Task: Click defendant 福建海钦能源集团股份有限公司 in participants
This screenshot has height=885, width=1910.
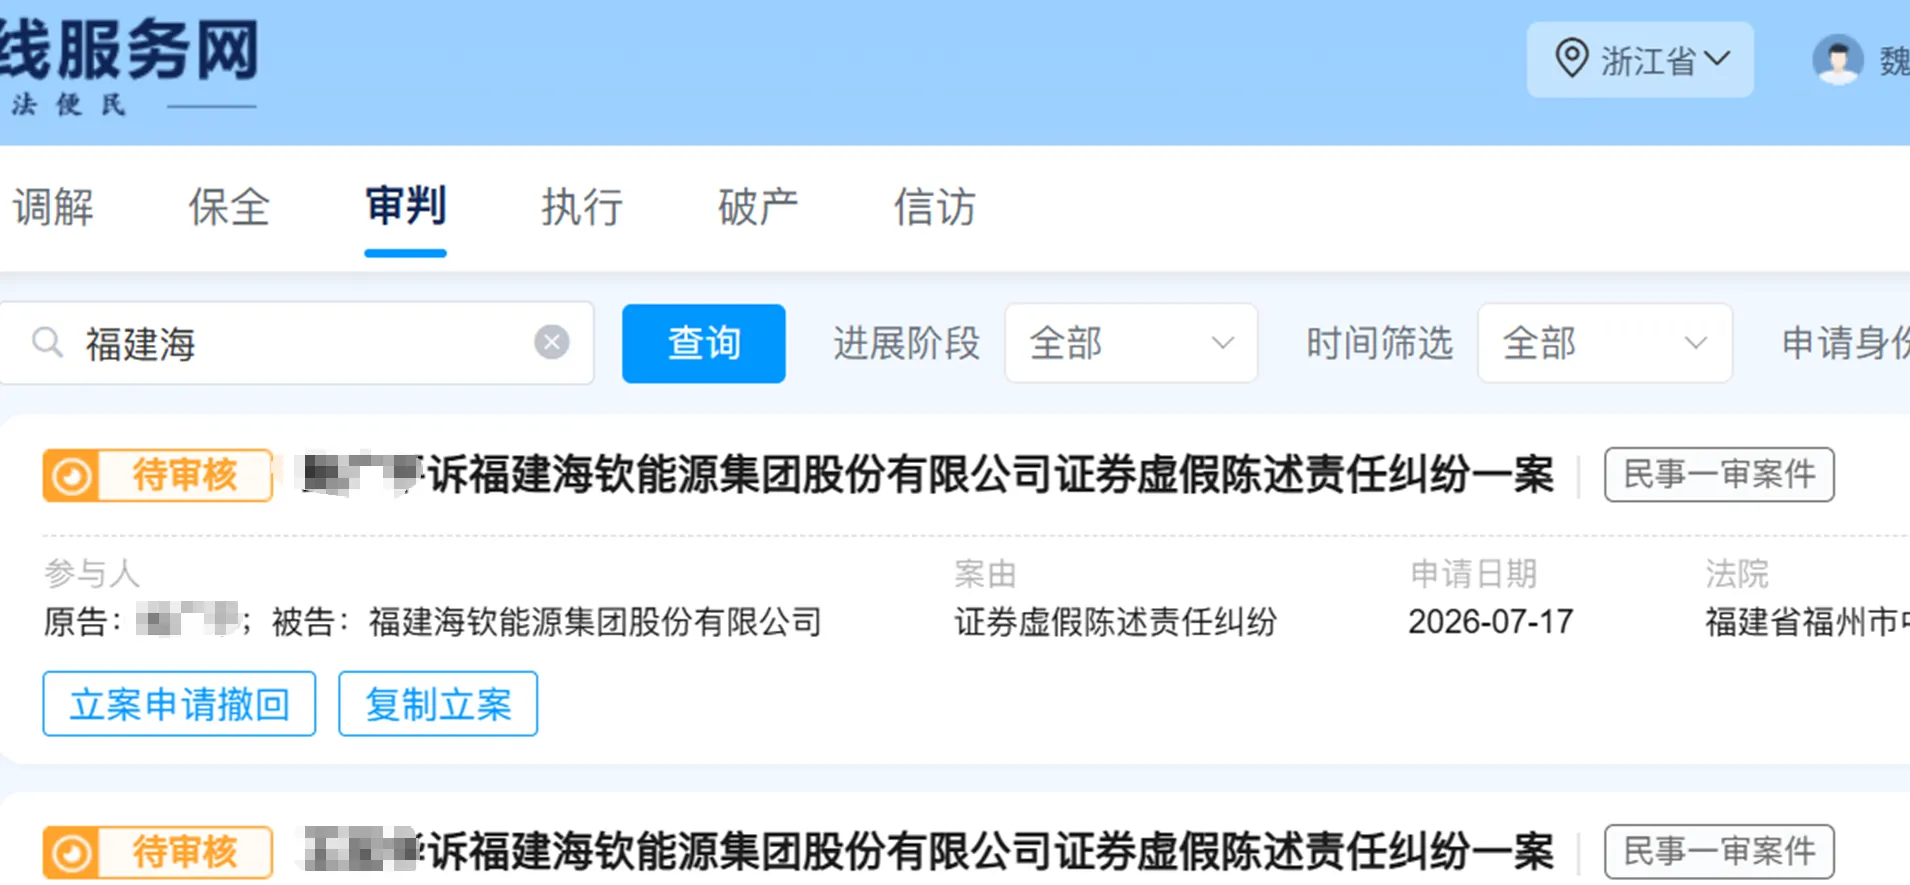Action: [595, 622]
